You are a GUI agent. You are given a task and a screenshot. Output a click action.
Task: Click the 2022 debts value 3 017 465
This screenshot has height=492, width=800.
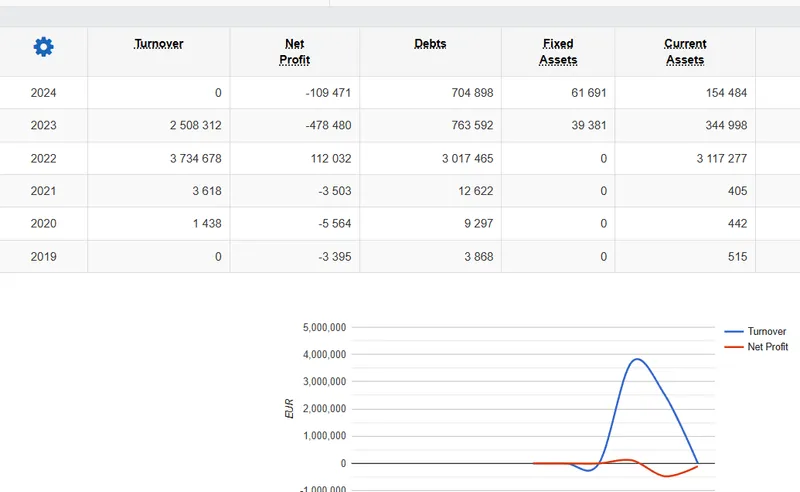click(x=460, y=159)
